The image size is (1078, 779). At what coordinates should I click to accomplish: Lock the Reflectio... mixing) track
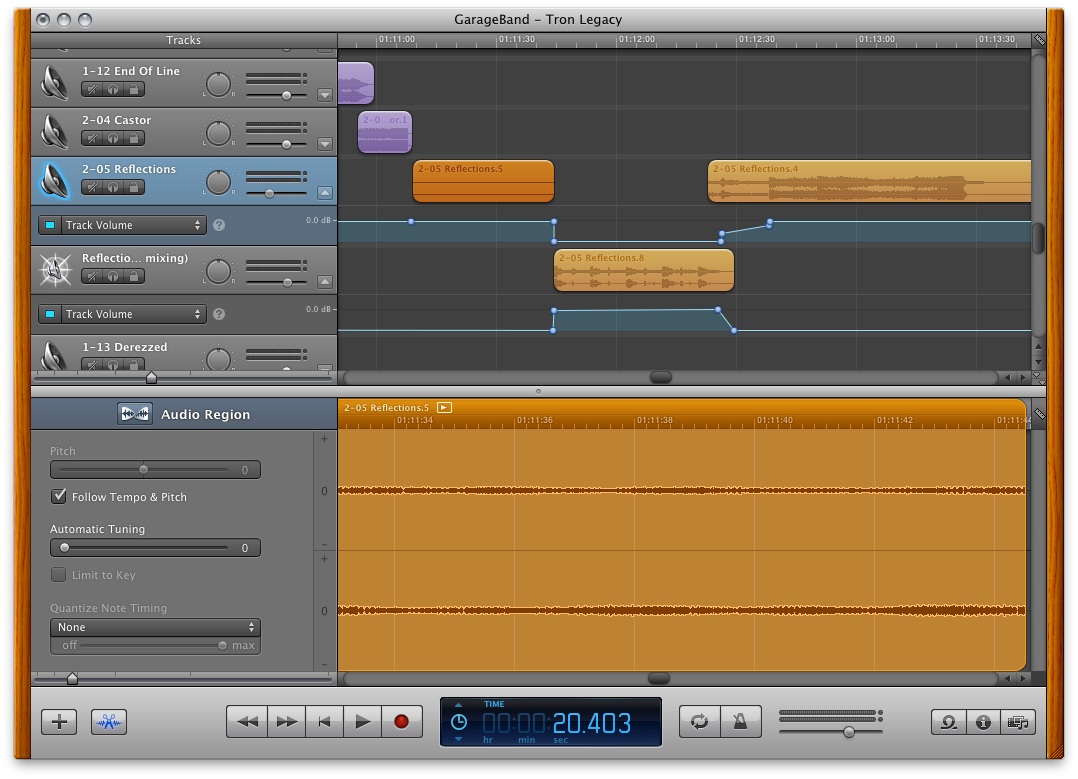134,276
